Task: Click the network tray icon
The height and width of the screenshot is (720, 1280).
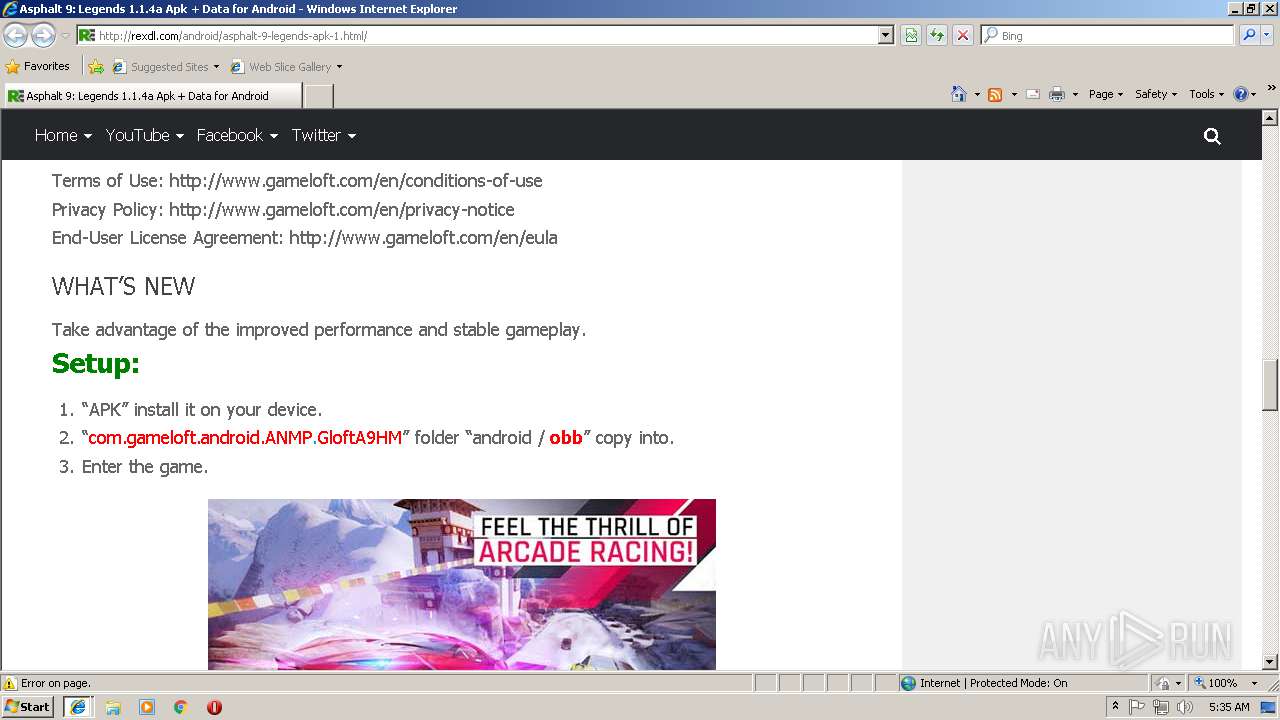Action: coord(1161,707)
